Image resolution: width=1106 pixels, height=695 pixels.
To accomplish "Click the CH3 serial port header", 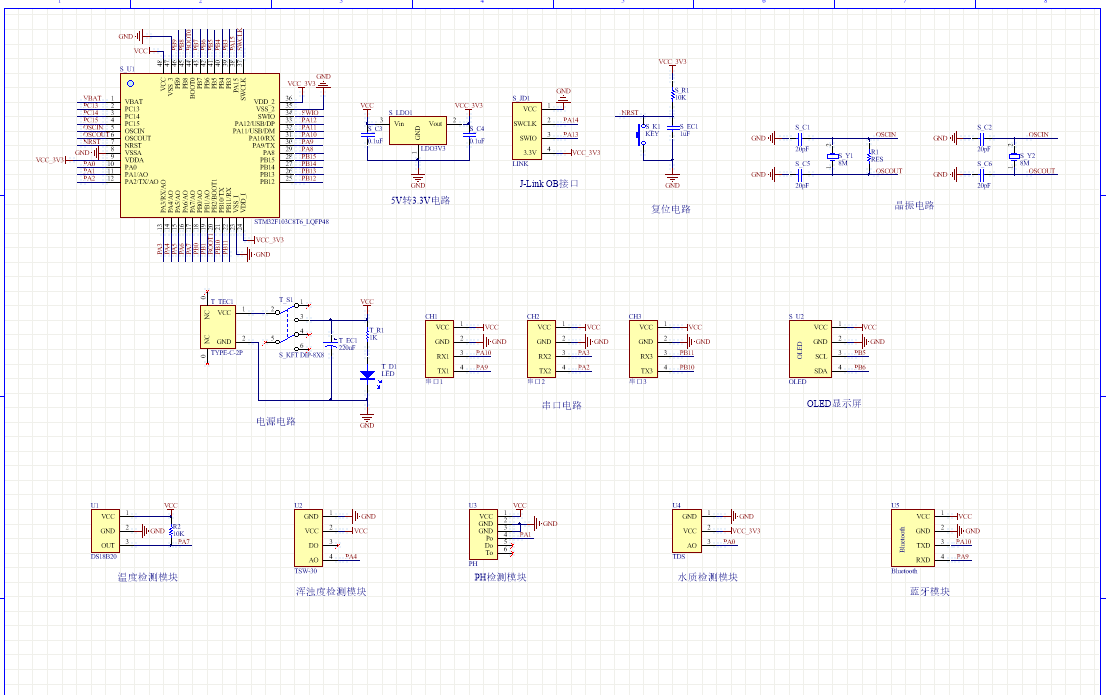I will click(x=644, y=349).
